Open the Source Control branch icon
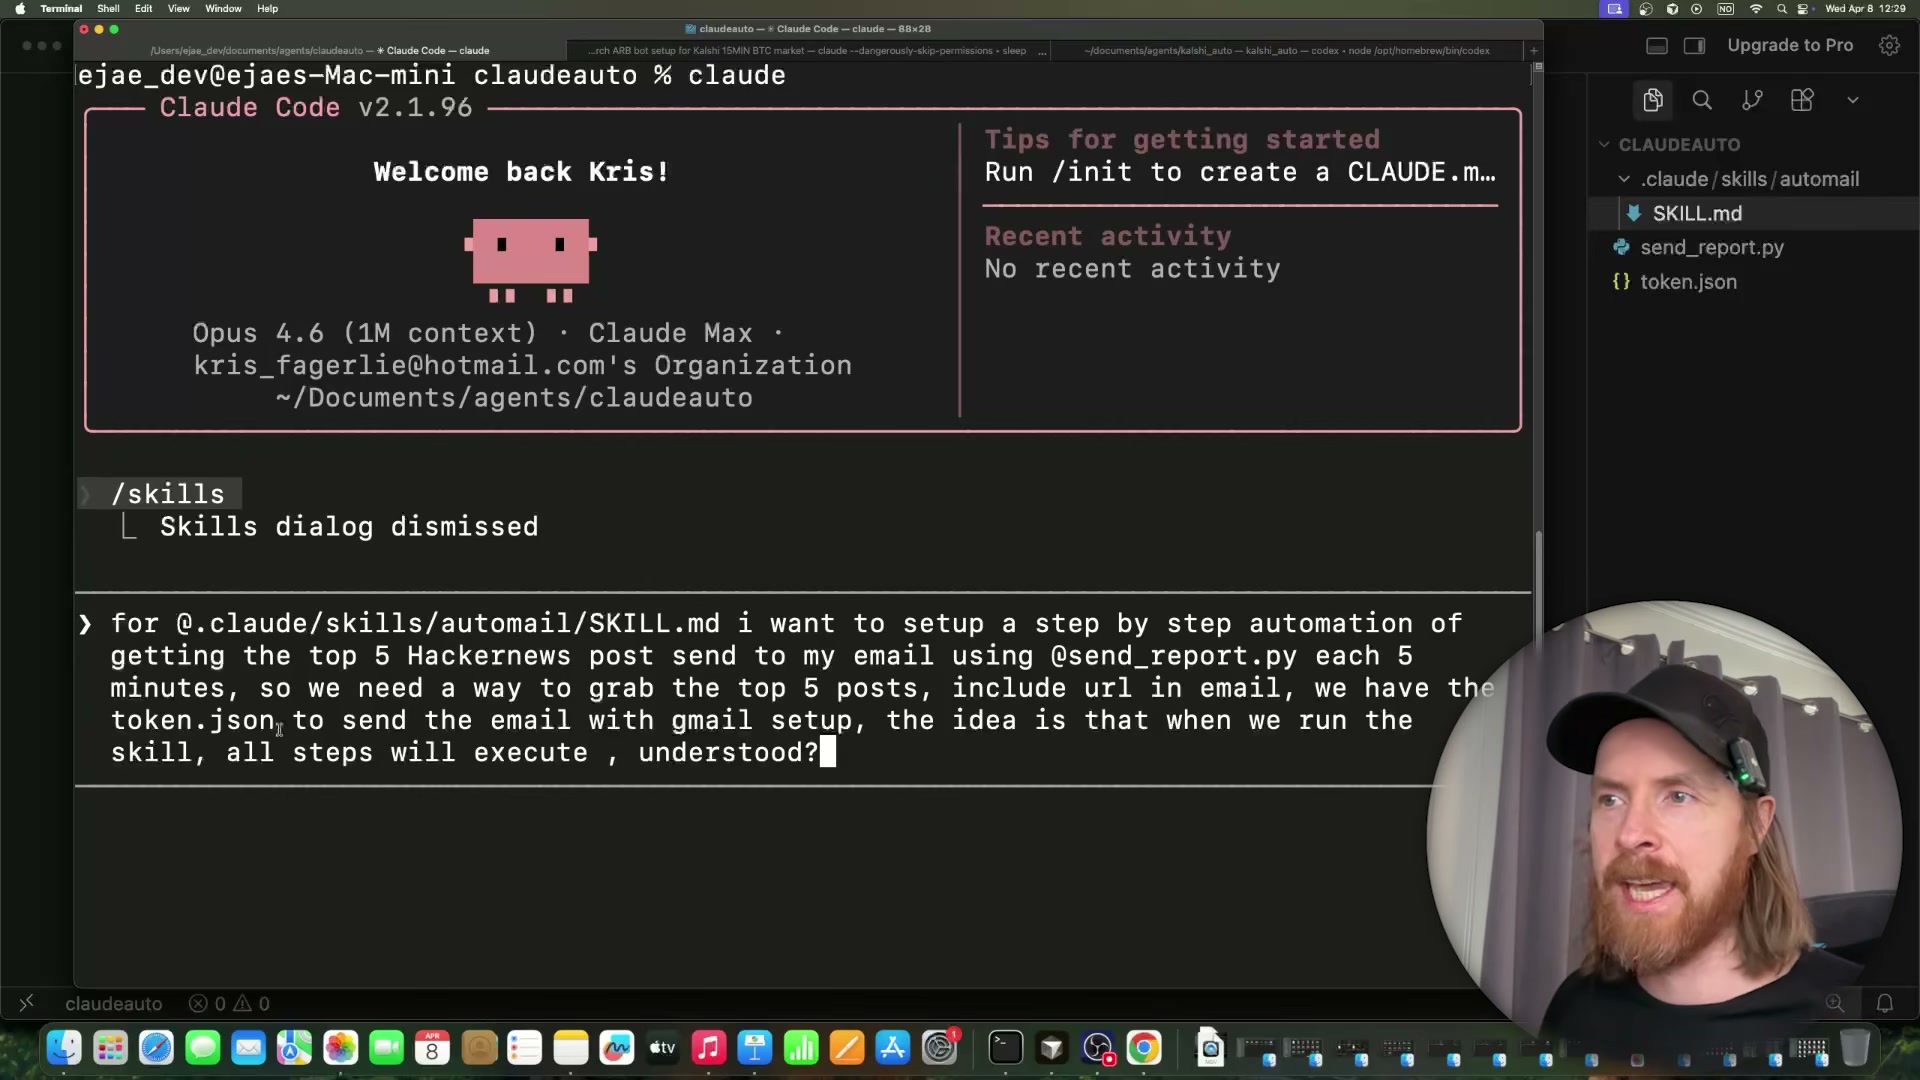 [1752, 100]
